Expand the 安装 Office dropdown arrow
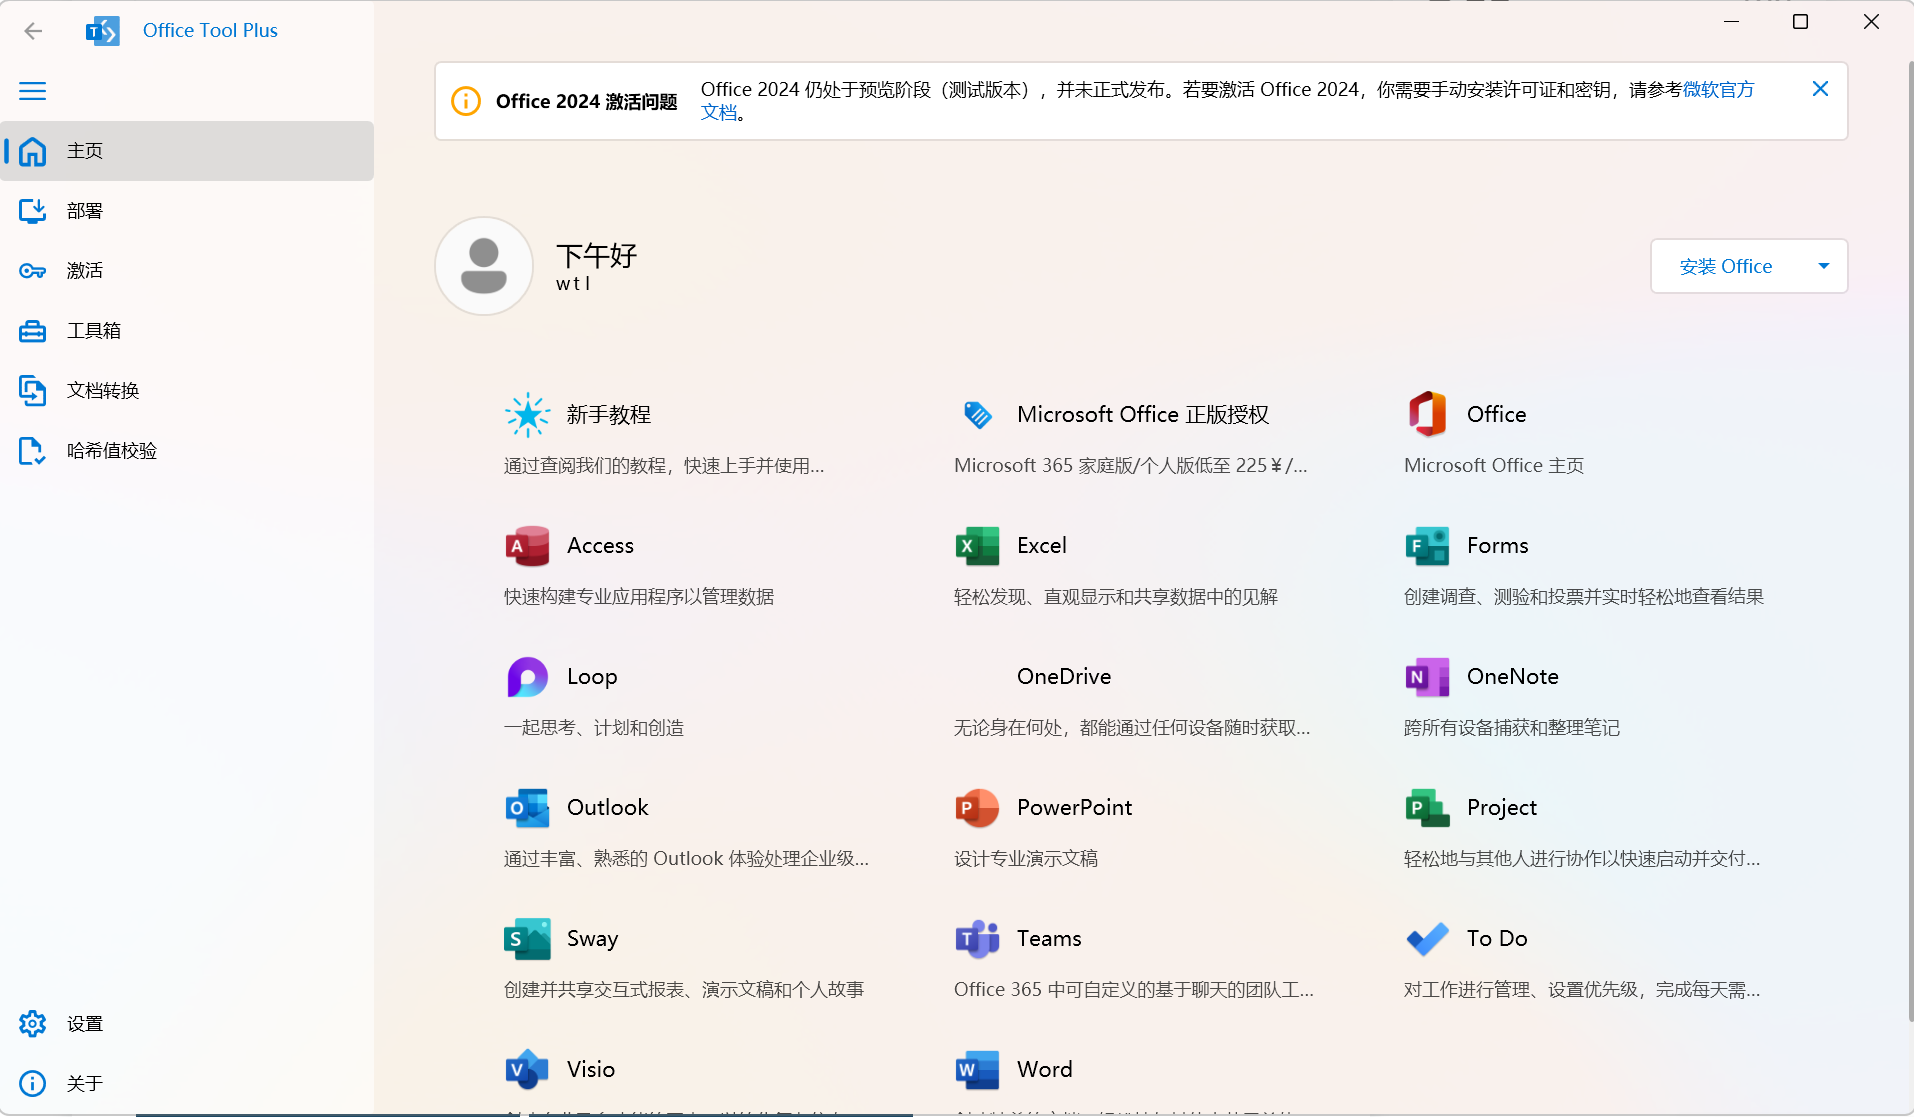Image resolution: width=1914 pixels, height=1117 pixels. (x=1824, y=266)
